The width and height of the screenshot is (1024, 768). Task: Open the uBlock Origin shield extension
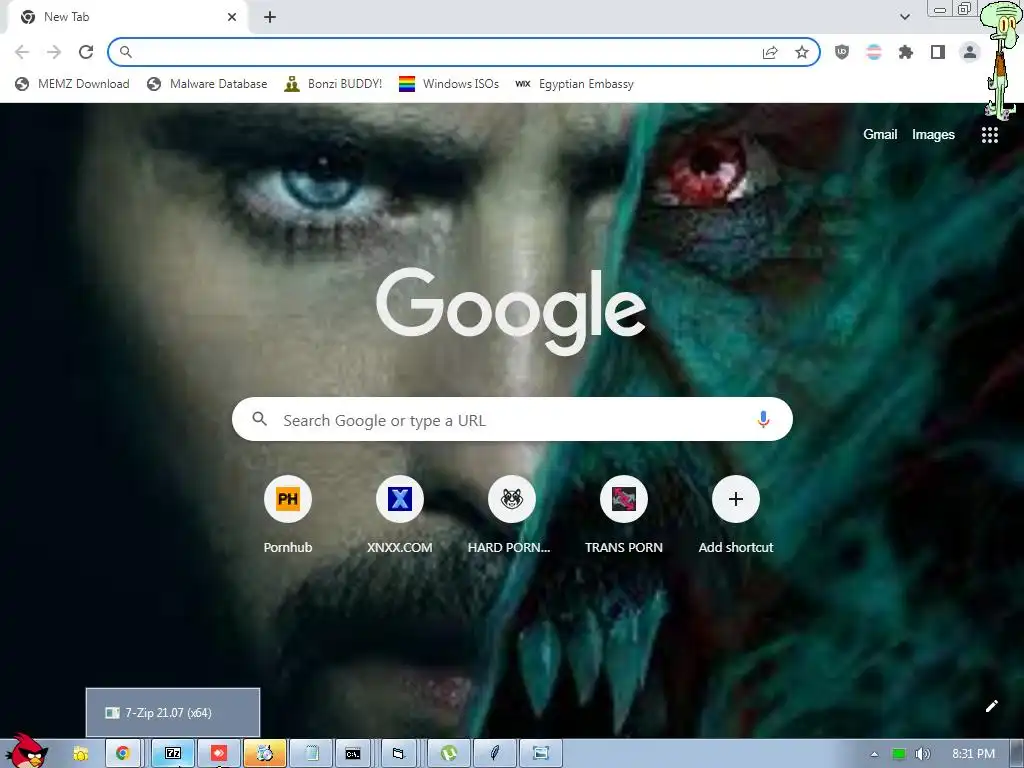[x=842, y=52]
